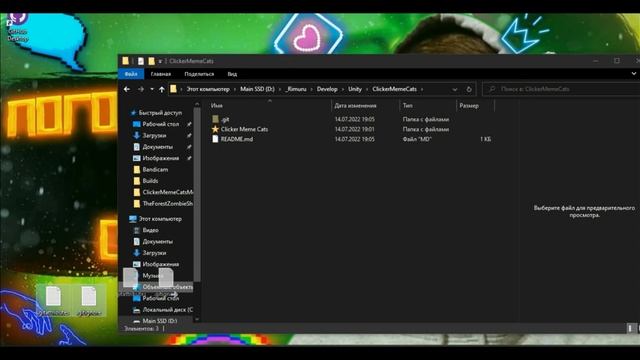
Task: Open the Файл ribbon tab
Action: [x=131, y=74]
